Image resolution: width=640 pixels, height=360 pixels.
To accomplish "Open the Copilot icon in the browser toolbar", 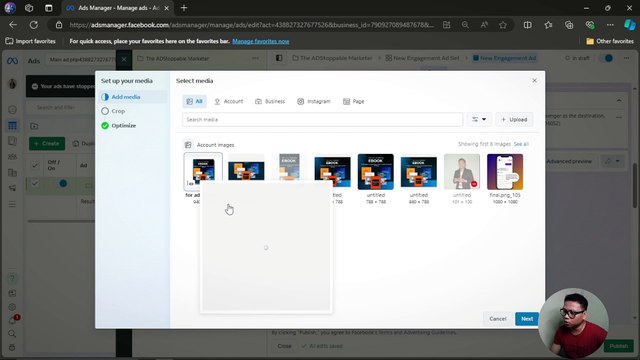I will tap(629, 25).
